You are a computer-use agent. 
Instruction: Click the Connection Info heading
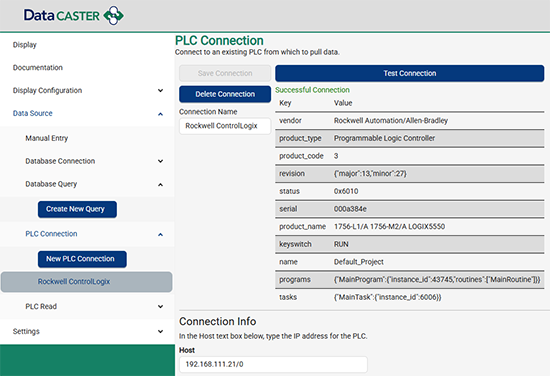click(x=217, y=321)
